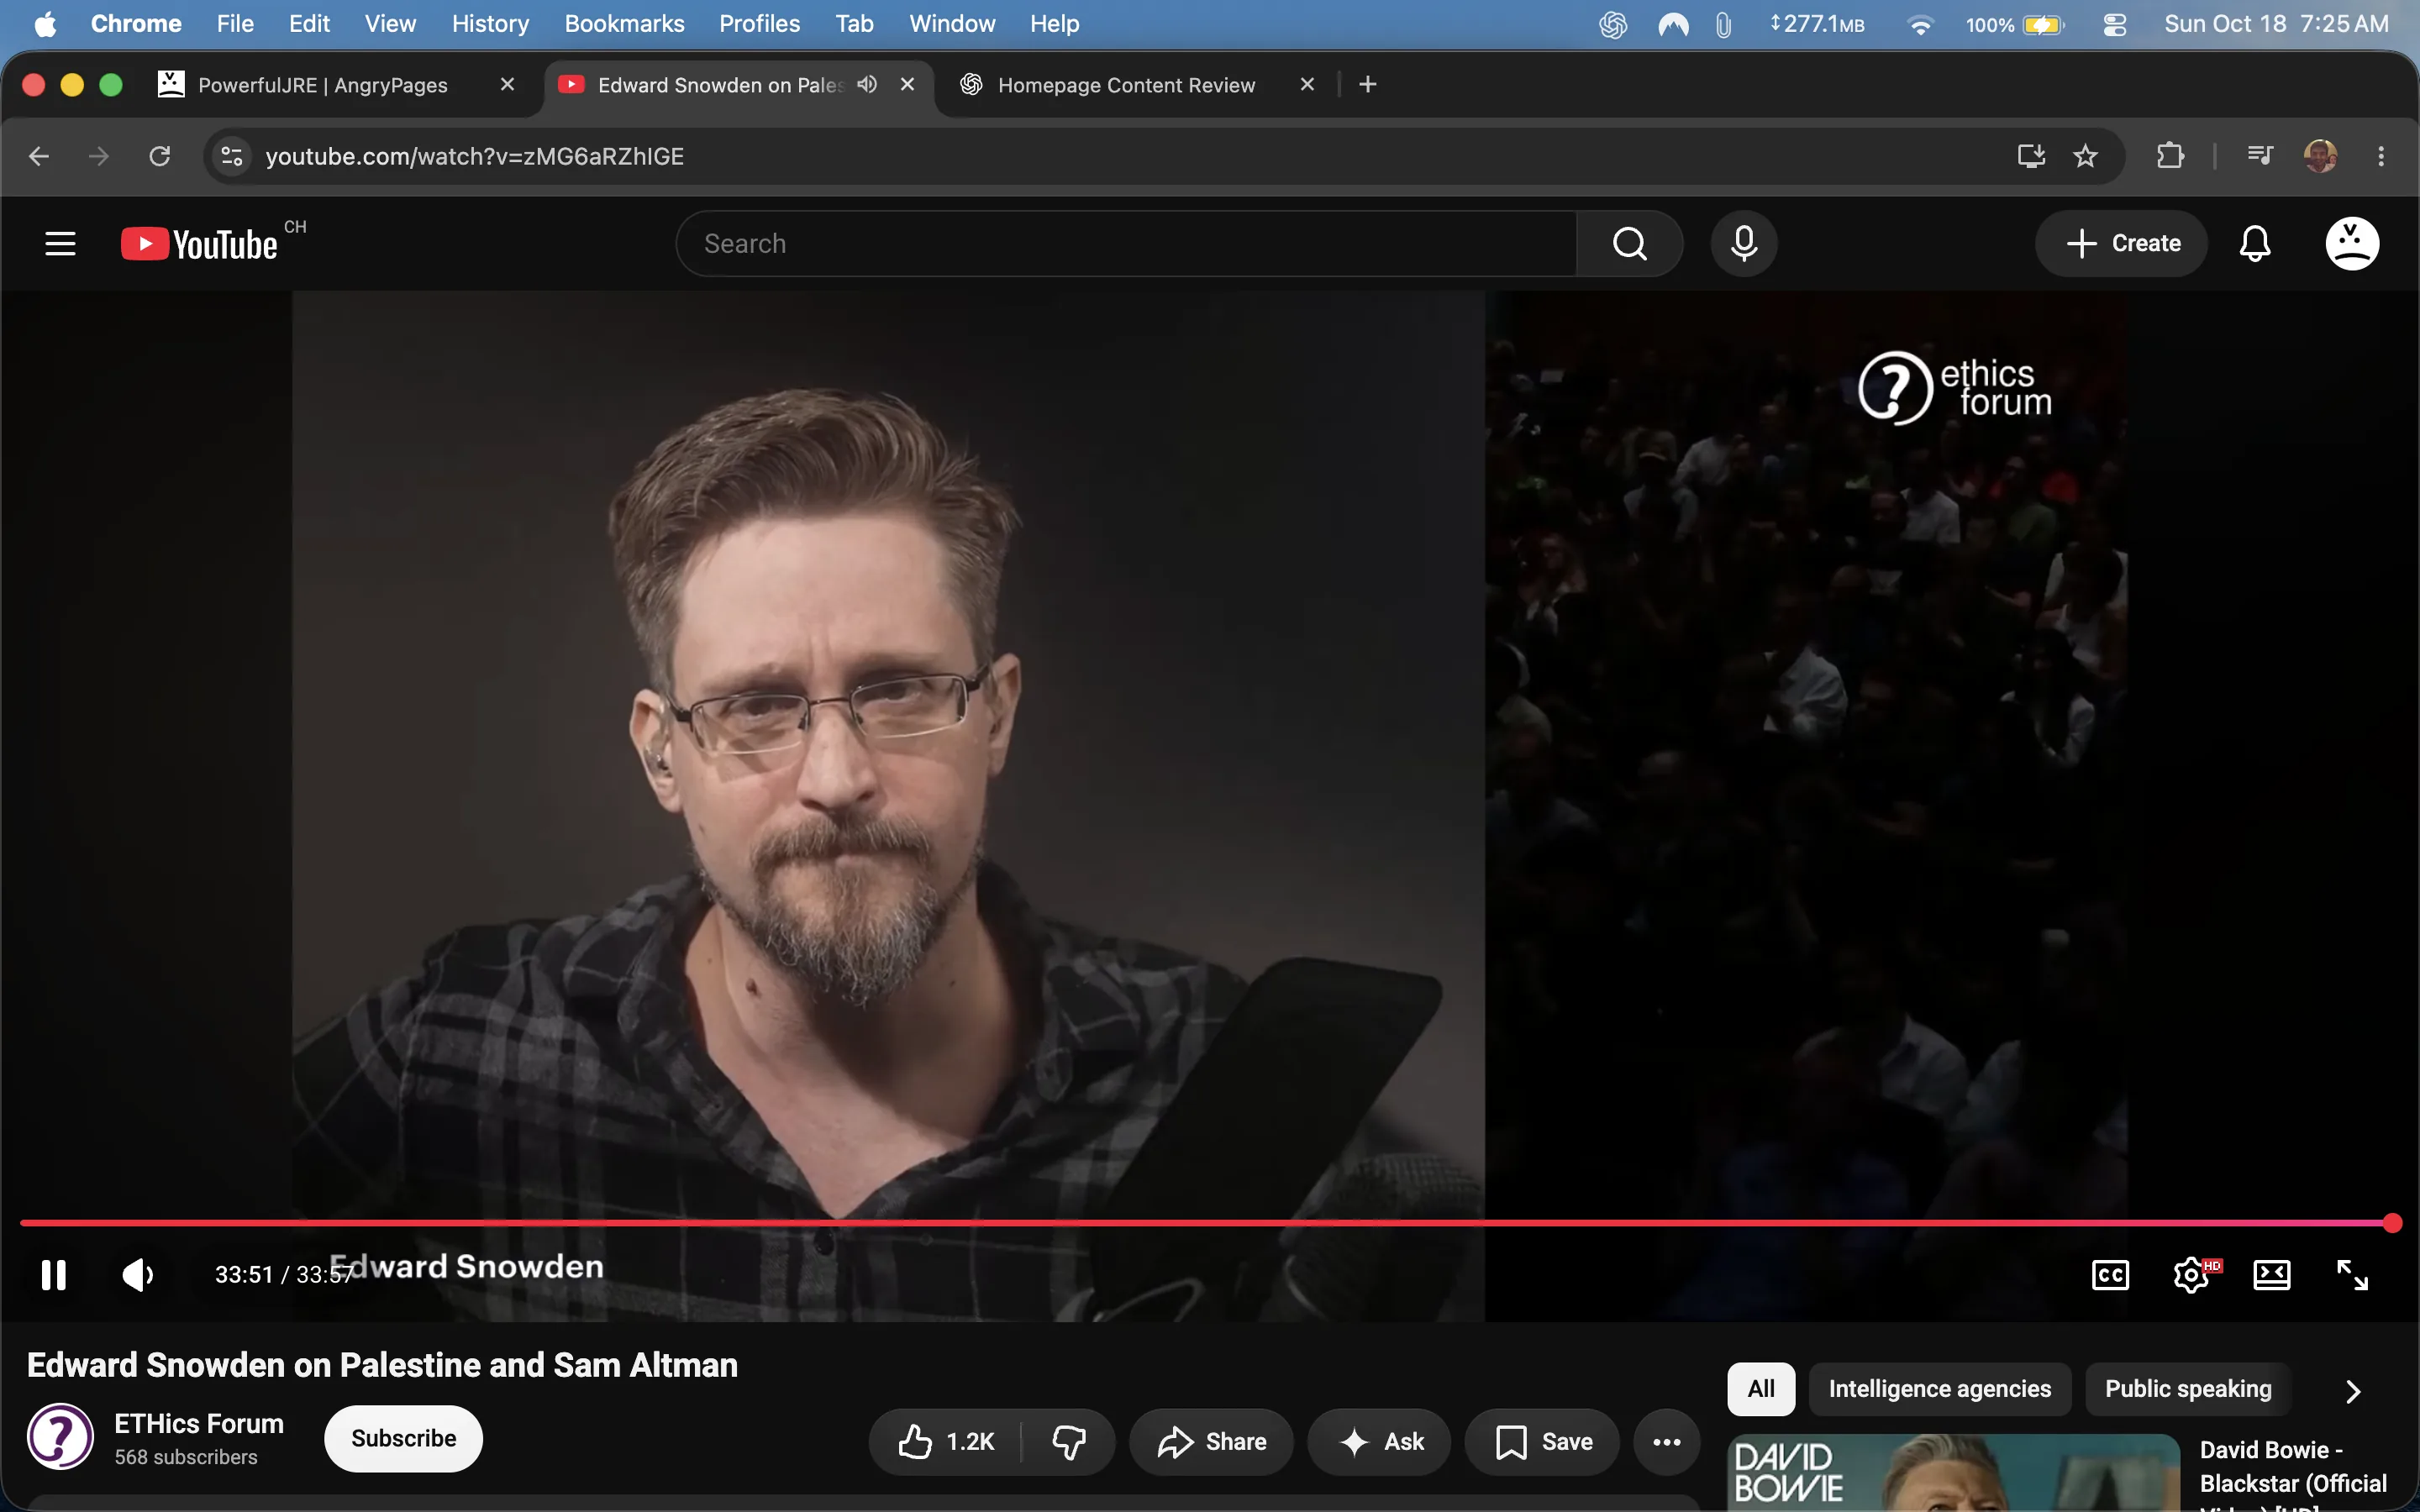The width and height of the screenshot is (2420, 1512).
Task: Open the History menu
Action: click(490, 24)
